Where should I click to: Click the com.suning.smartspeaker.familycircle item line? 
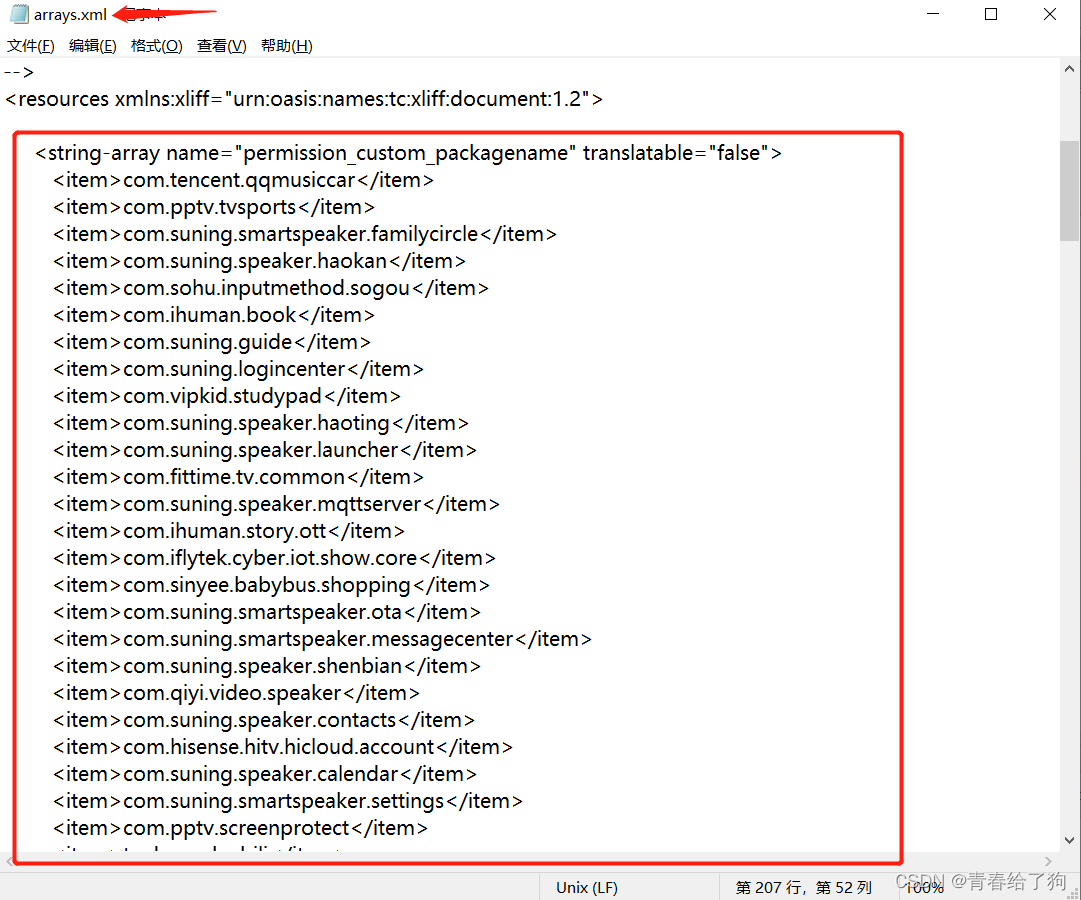(x=305, y=234)
